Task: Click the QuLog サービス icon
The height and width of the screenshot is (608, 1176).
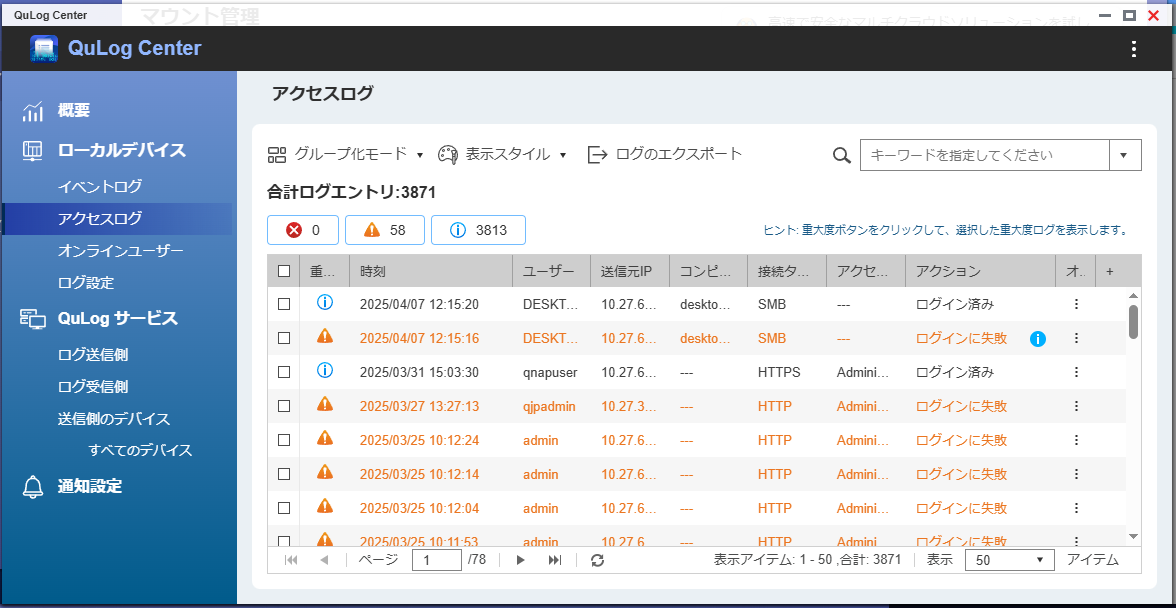Action: (x=33, y=319)
